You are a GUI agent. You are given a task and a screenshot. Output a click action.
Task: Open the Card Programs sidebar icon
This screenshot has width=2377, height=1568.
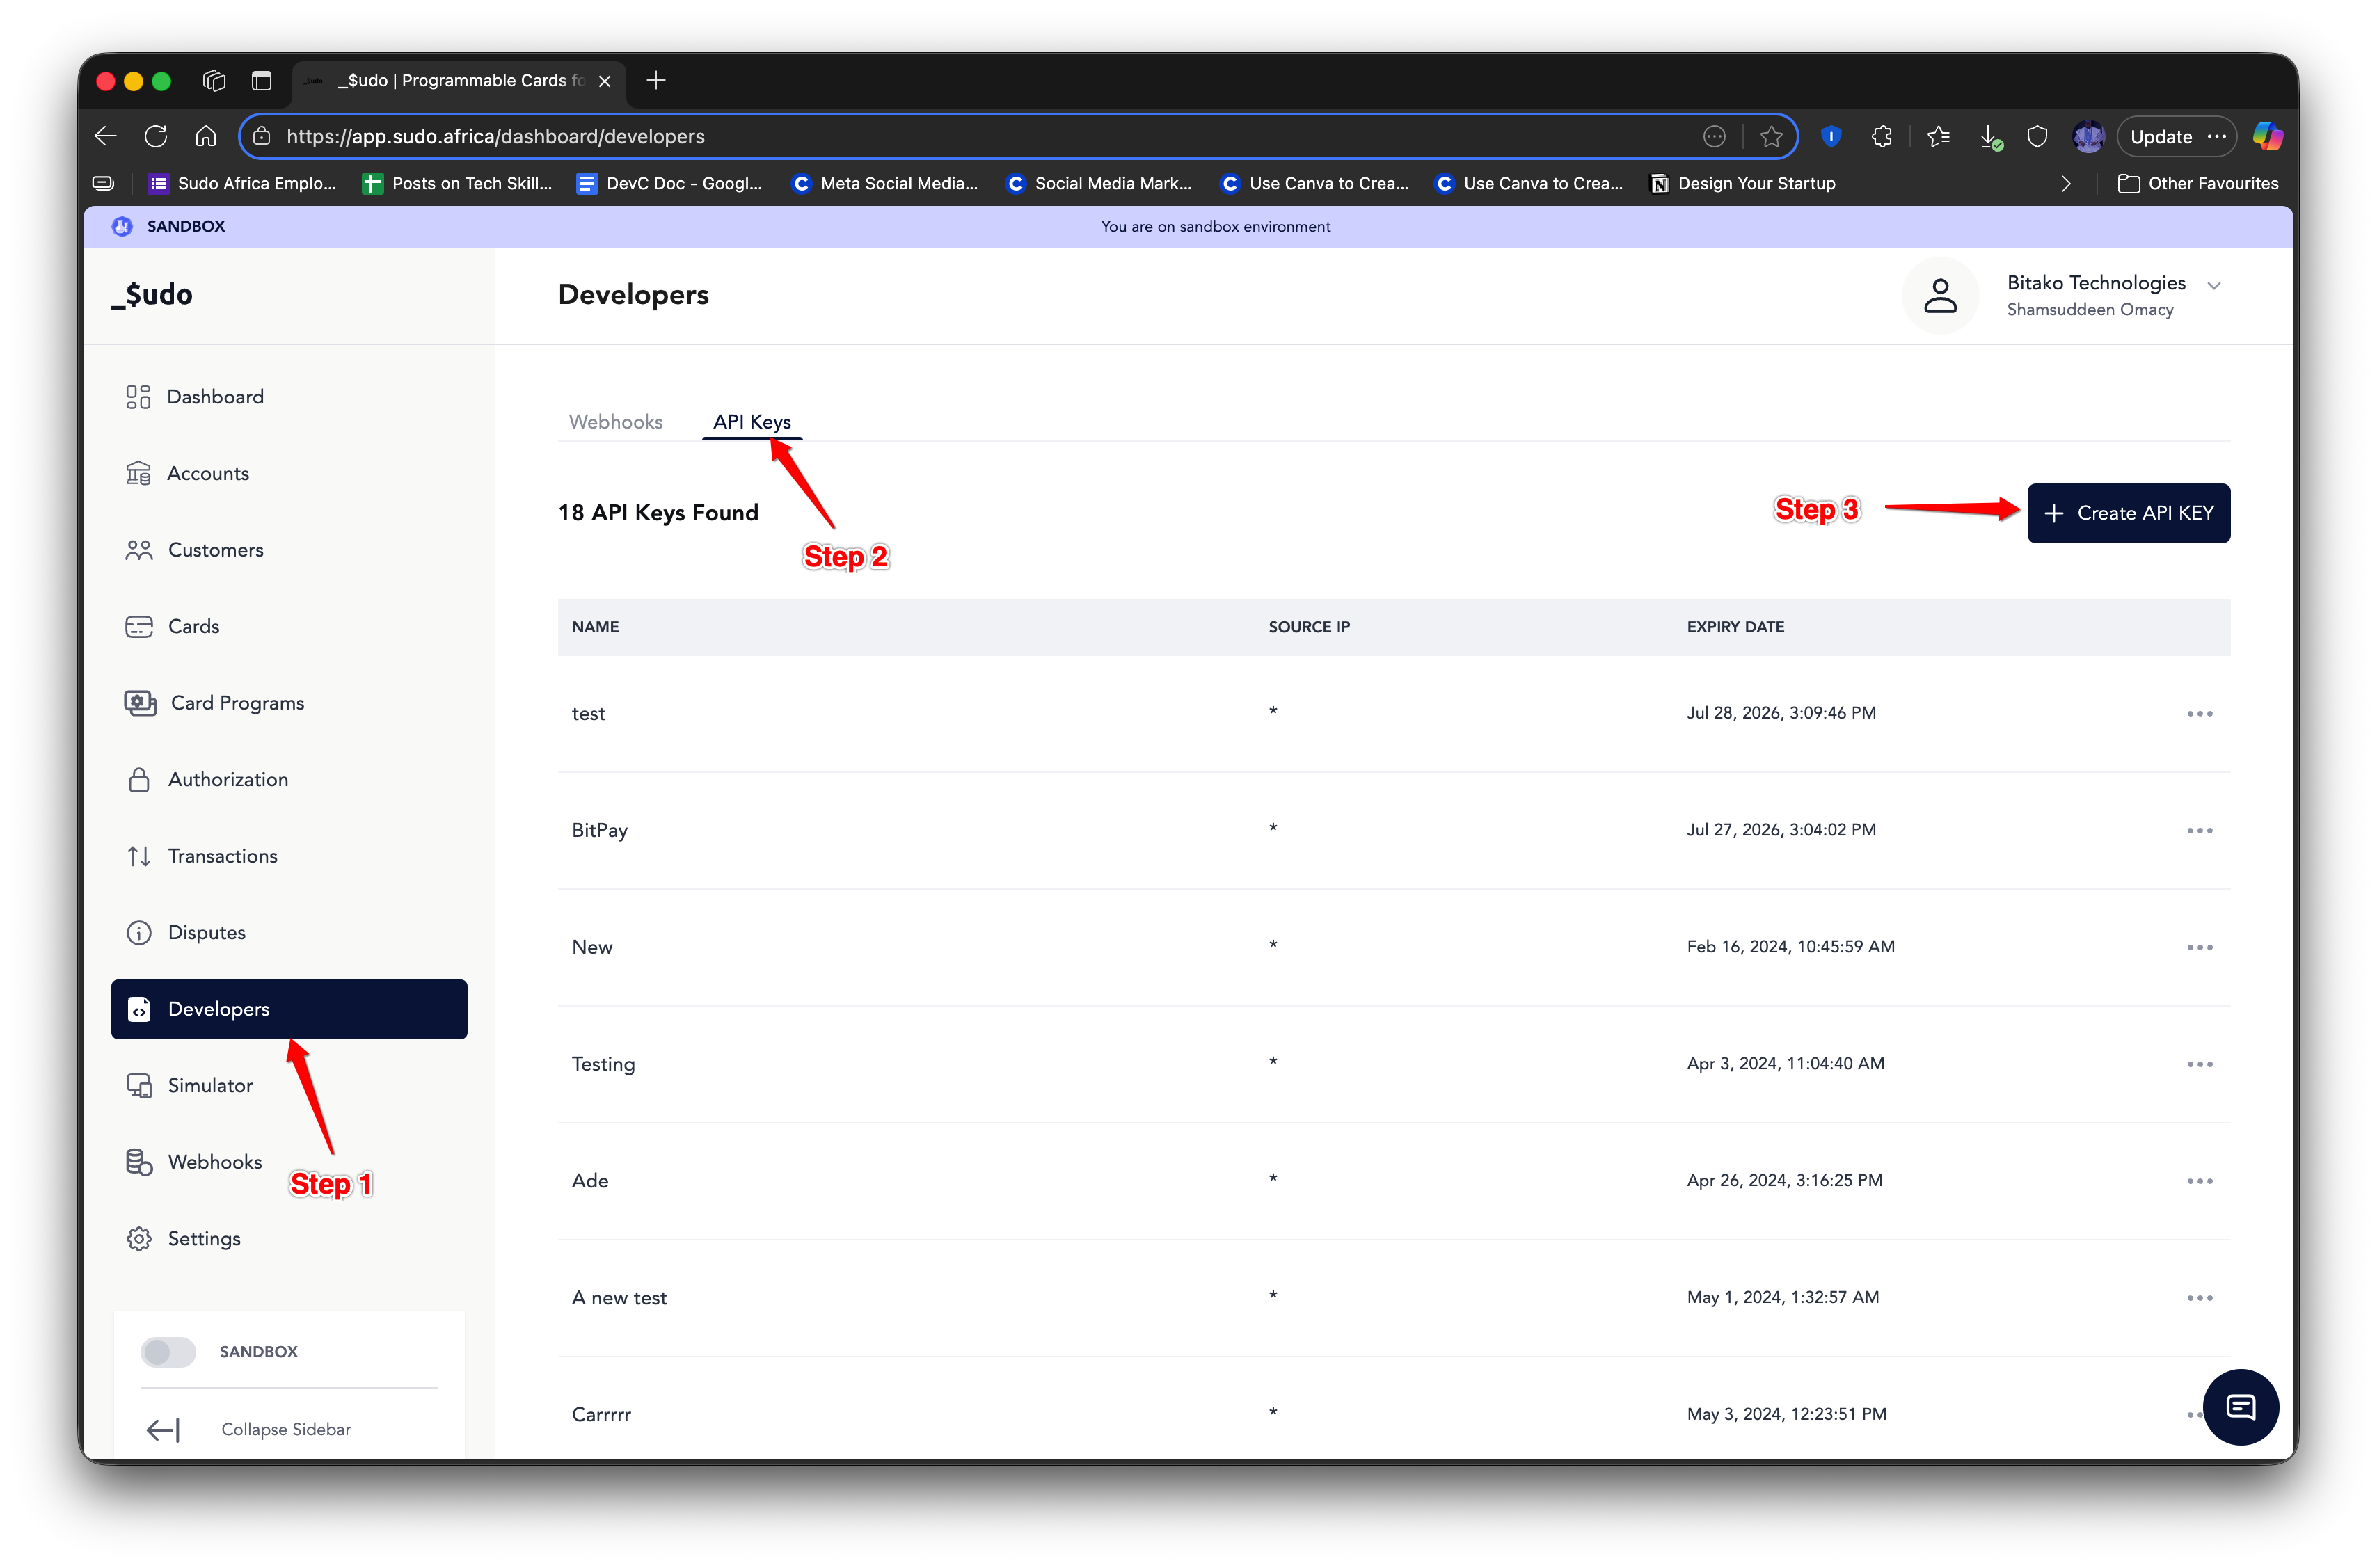[x=140, y=703]
